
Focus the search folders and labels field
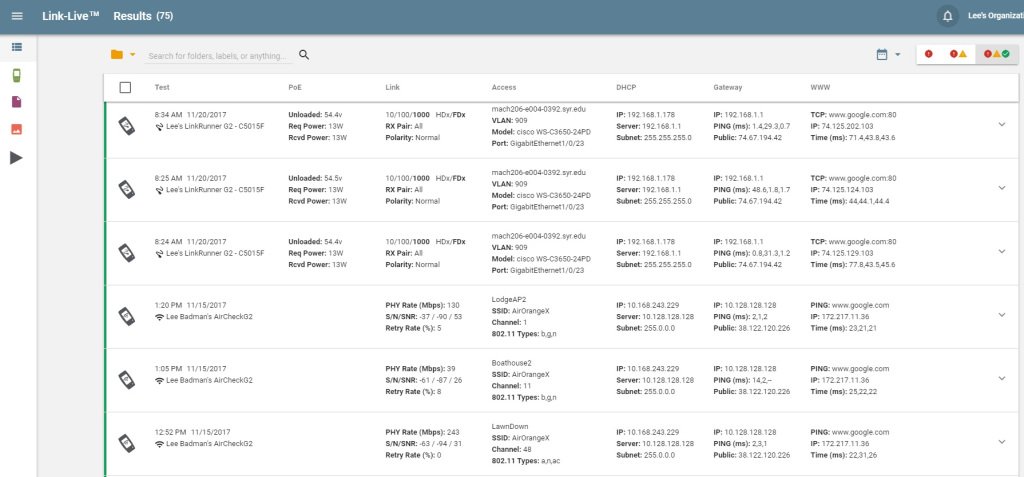(x=218, y=56)
